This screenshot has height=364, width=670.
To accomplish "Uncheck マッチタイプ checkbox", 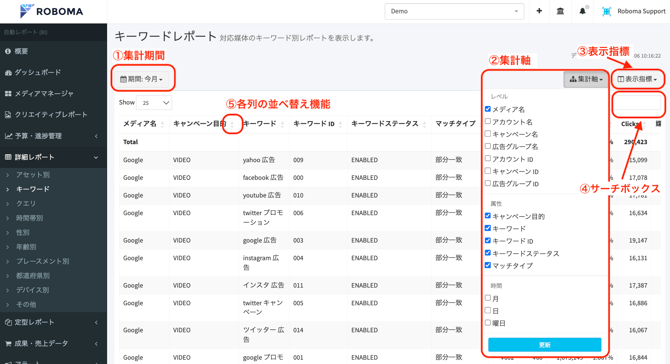I will tap(488, 265).
